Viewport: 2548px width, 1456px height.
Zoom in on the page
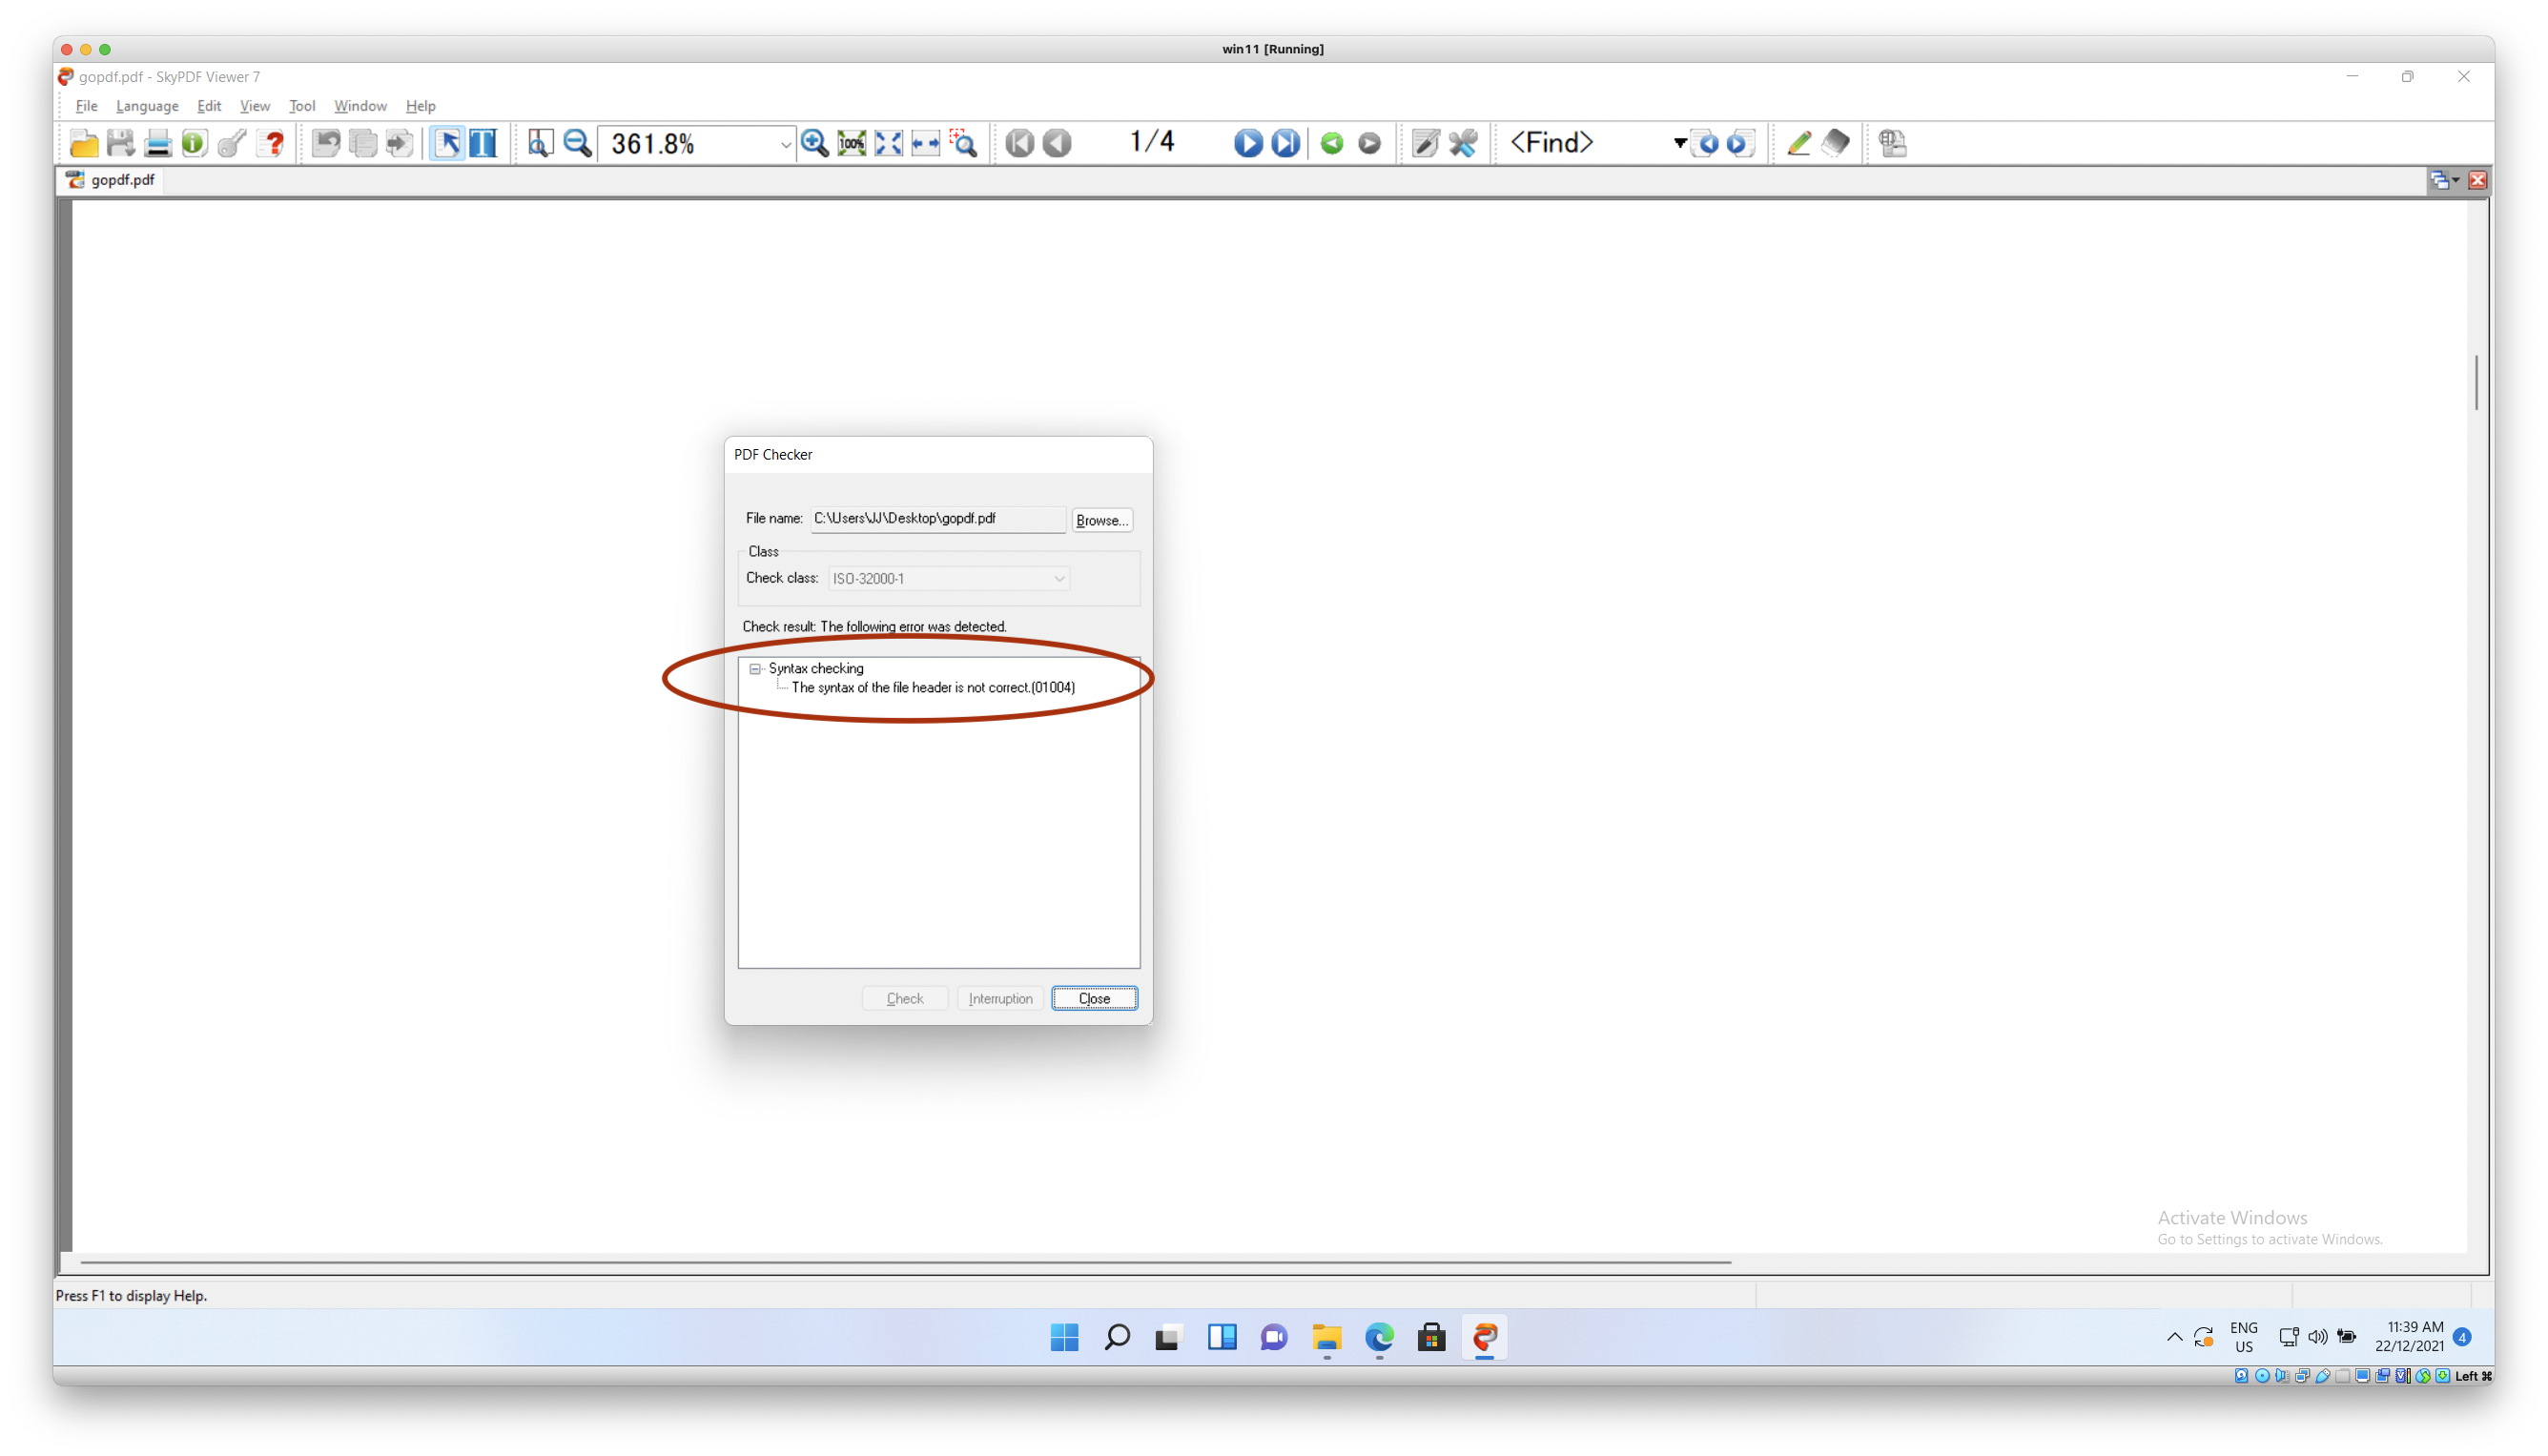tap(814, 143)
